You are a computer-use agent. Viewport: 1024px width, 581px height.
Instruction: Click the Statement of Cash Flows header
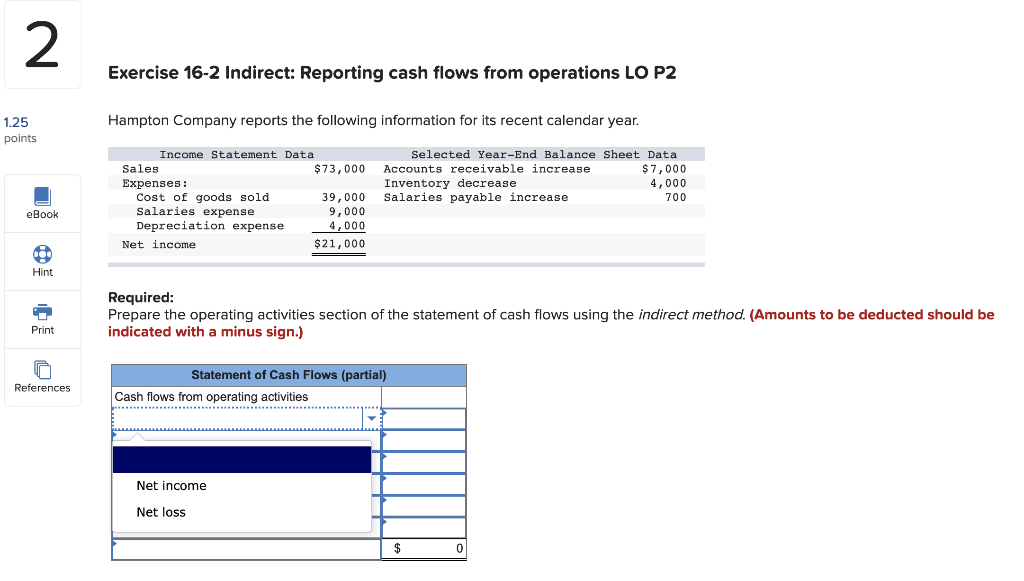point(287,374)
